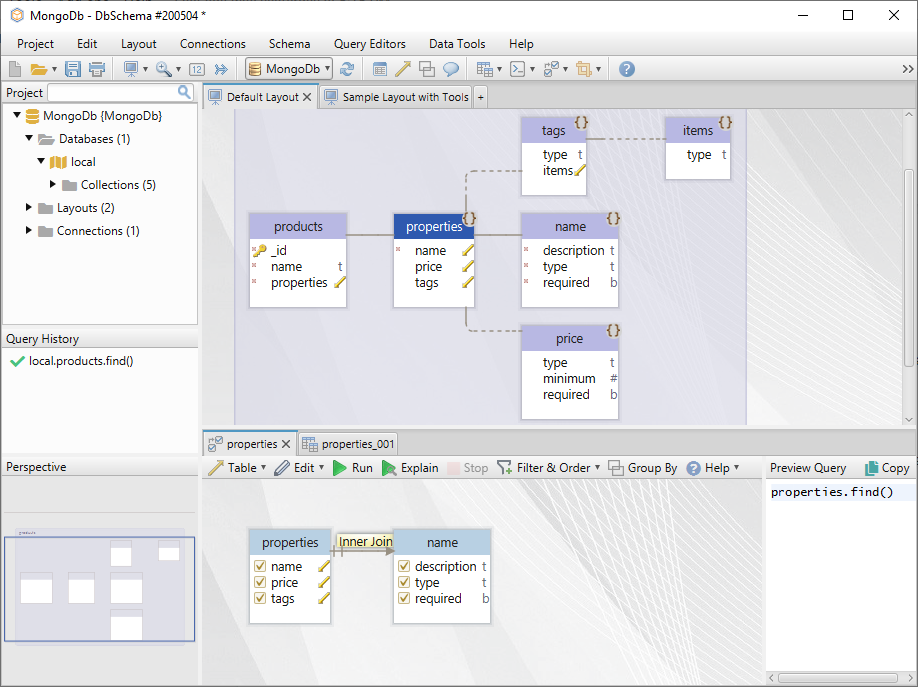918x687 pixels.
Task: Uncheck the price checkbox in properties
Action: [x=260, y=583]
